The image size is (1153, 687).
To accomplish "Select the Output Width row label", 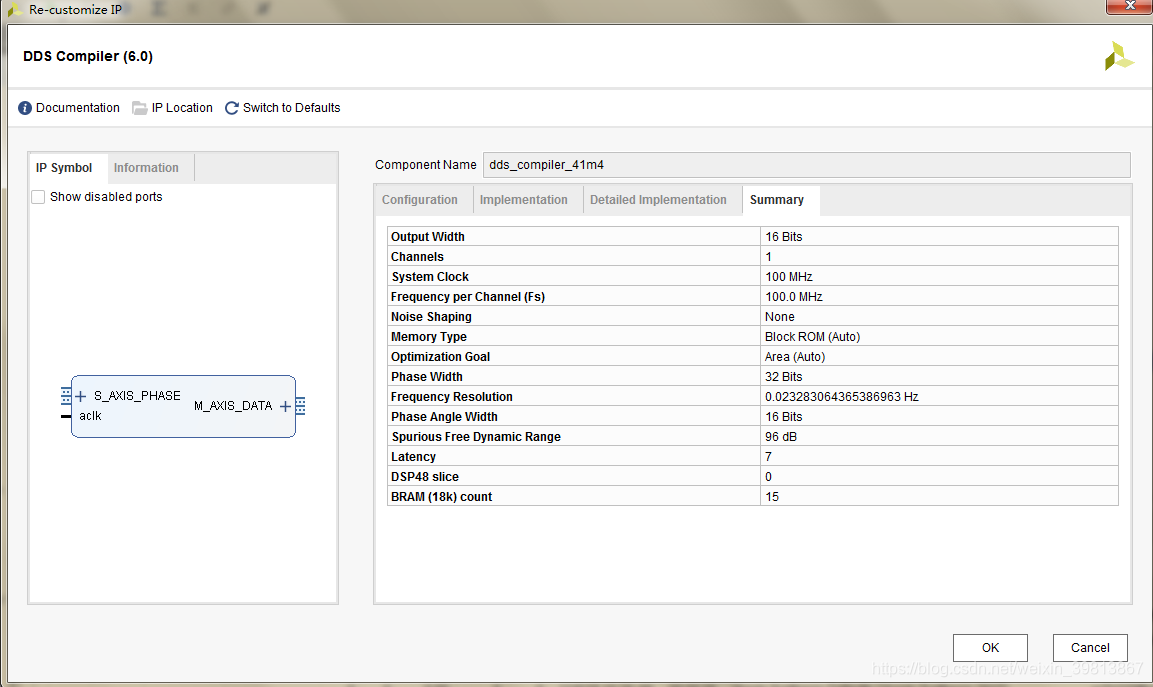I will [x=428, y=237].
